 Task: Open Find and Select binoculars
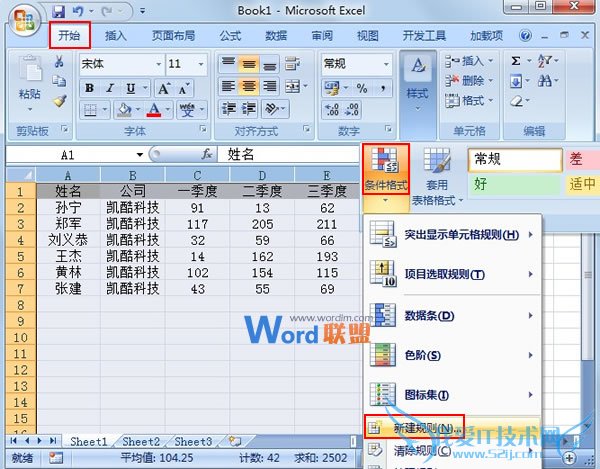click(x=544, y=81)
